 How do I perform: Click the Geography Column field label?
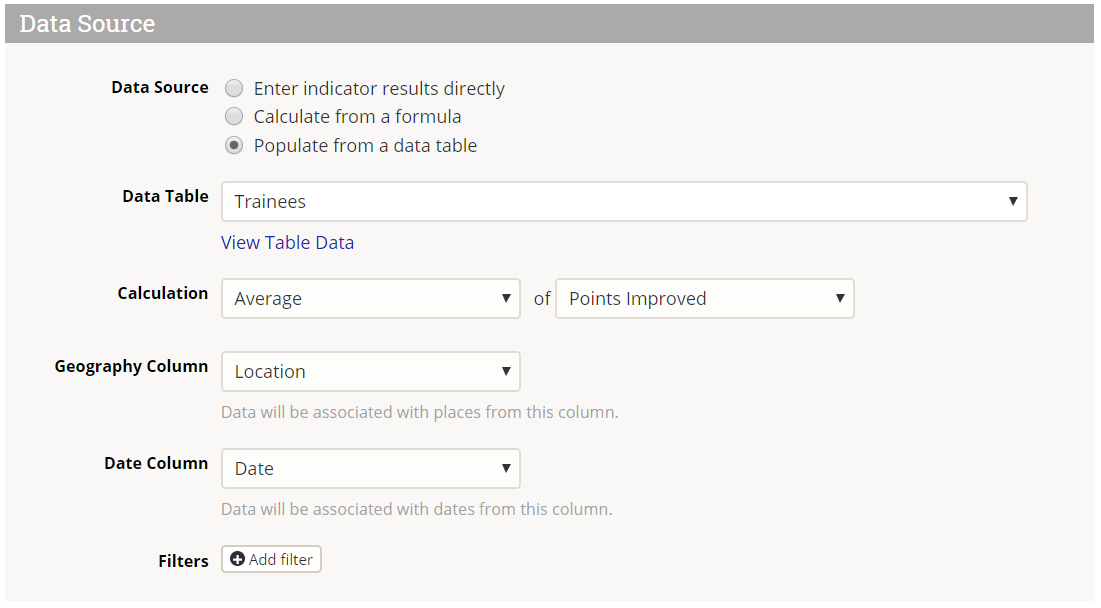pyautogui.click(x=131, y=366)
